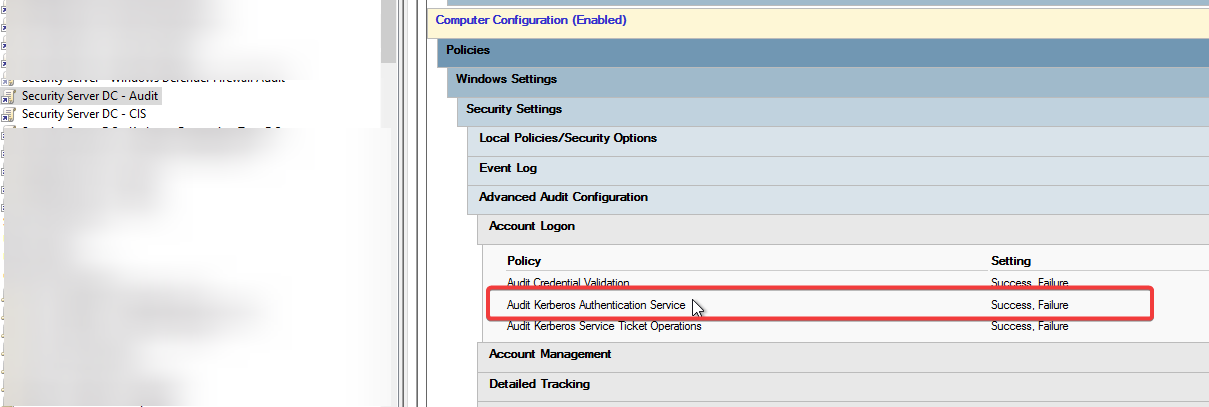Click Audit Kerberos Service Ticket Operations policy
Image resolution: width=1209 pixels, height=407 pixels.
(604, 326)
